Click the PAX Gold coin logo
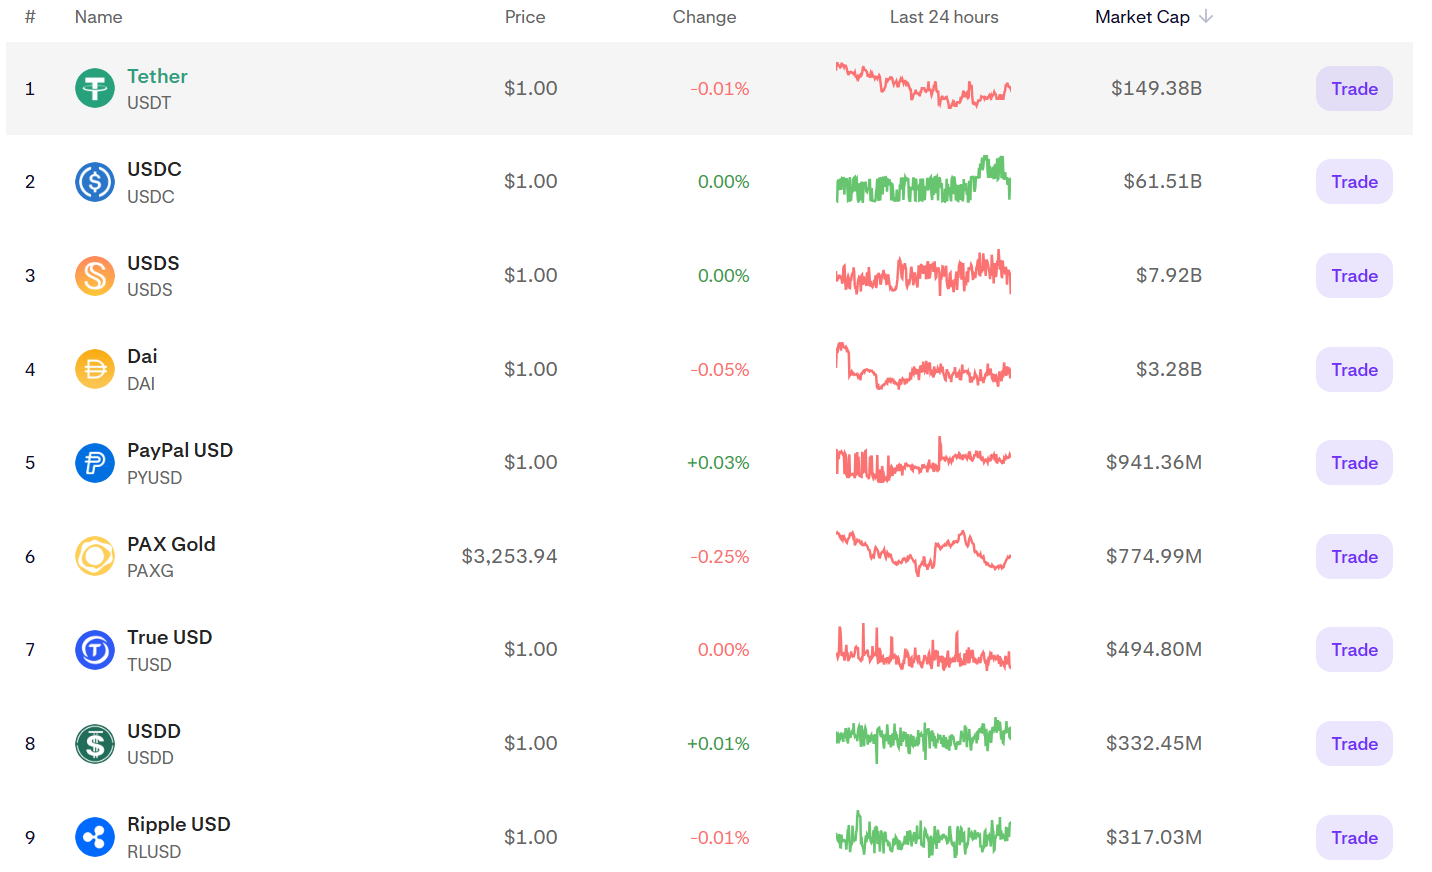Screen dimensions: 1432x872 95,556
